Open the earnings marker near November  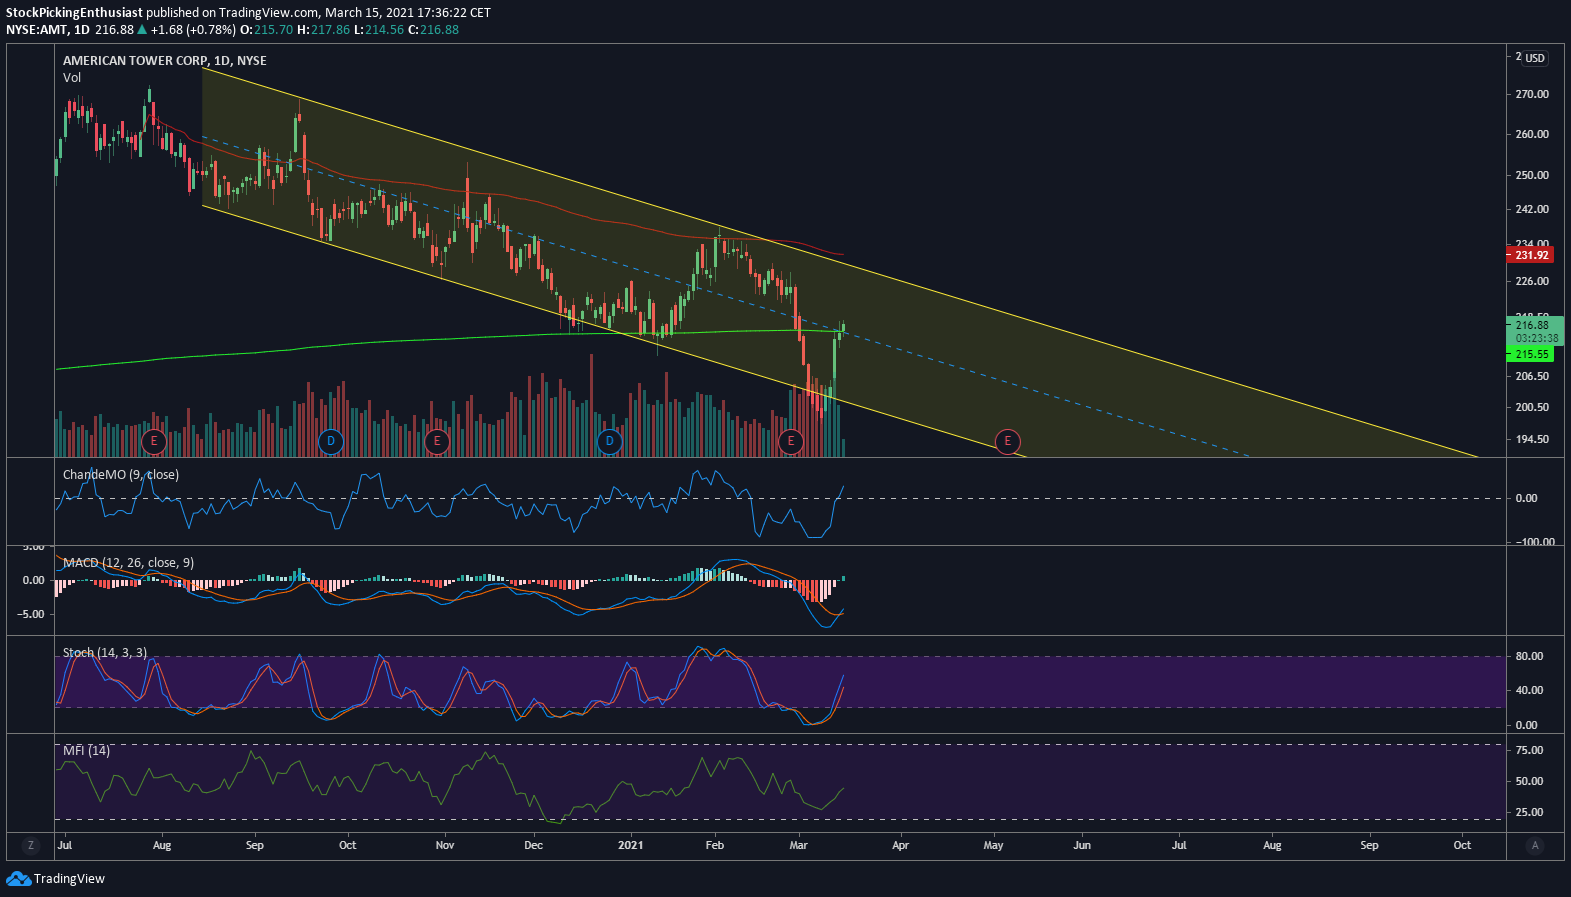pyautogui.click(x=436, y=441)
